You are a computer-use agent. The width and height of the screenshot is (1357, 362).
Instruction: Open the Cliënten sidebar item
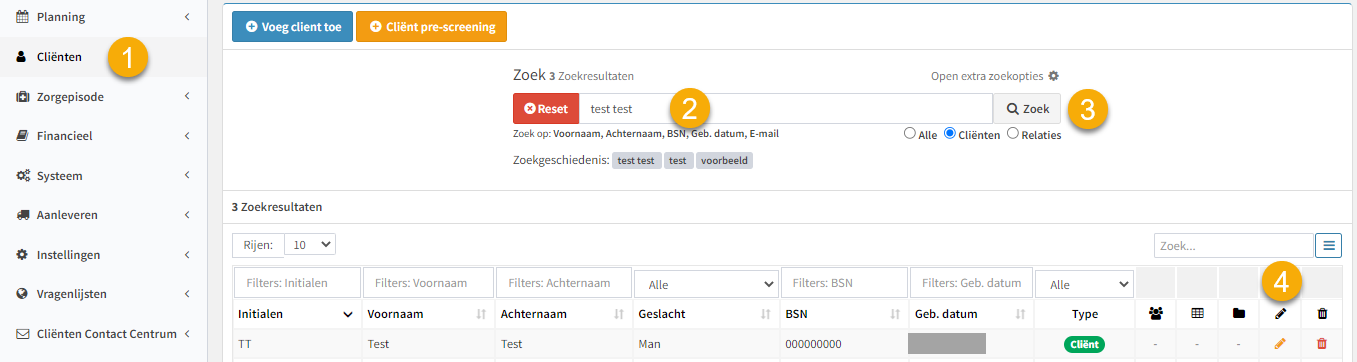click(x=103, y=57)
